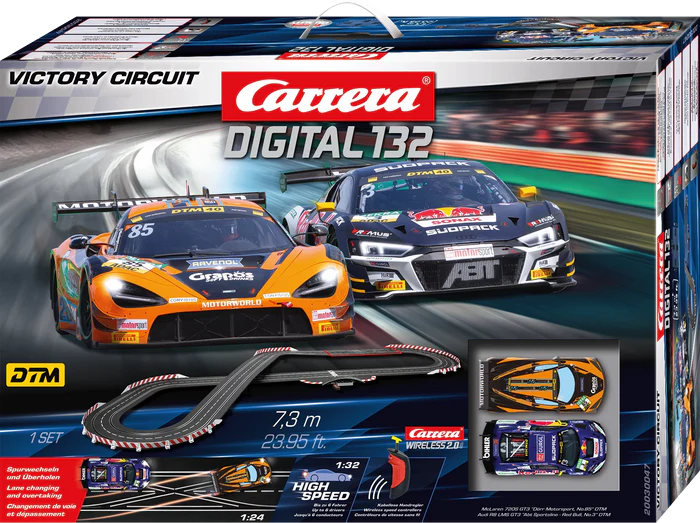Click the vertical DIGITAL 132 text on the side panel
Screen dimensions: 700x523
[668, 279]
